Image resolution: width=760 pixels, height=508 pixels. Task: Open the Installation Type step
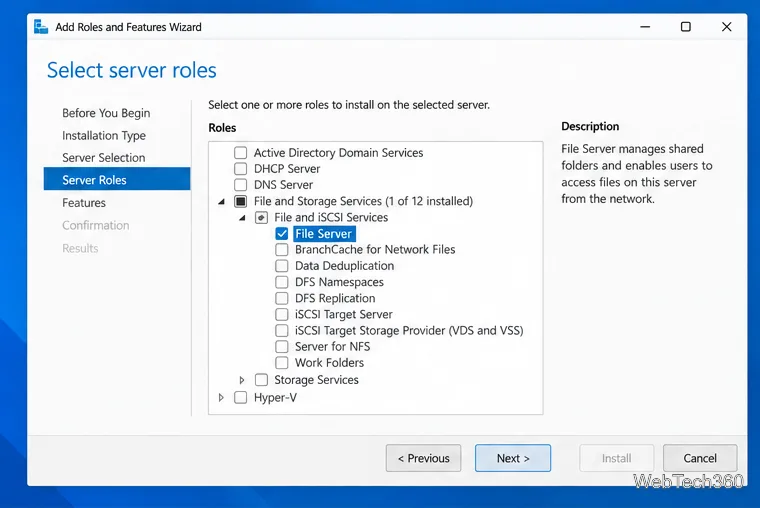pos(104,135)
